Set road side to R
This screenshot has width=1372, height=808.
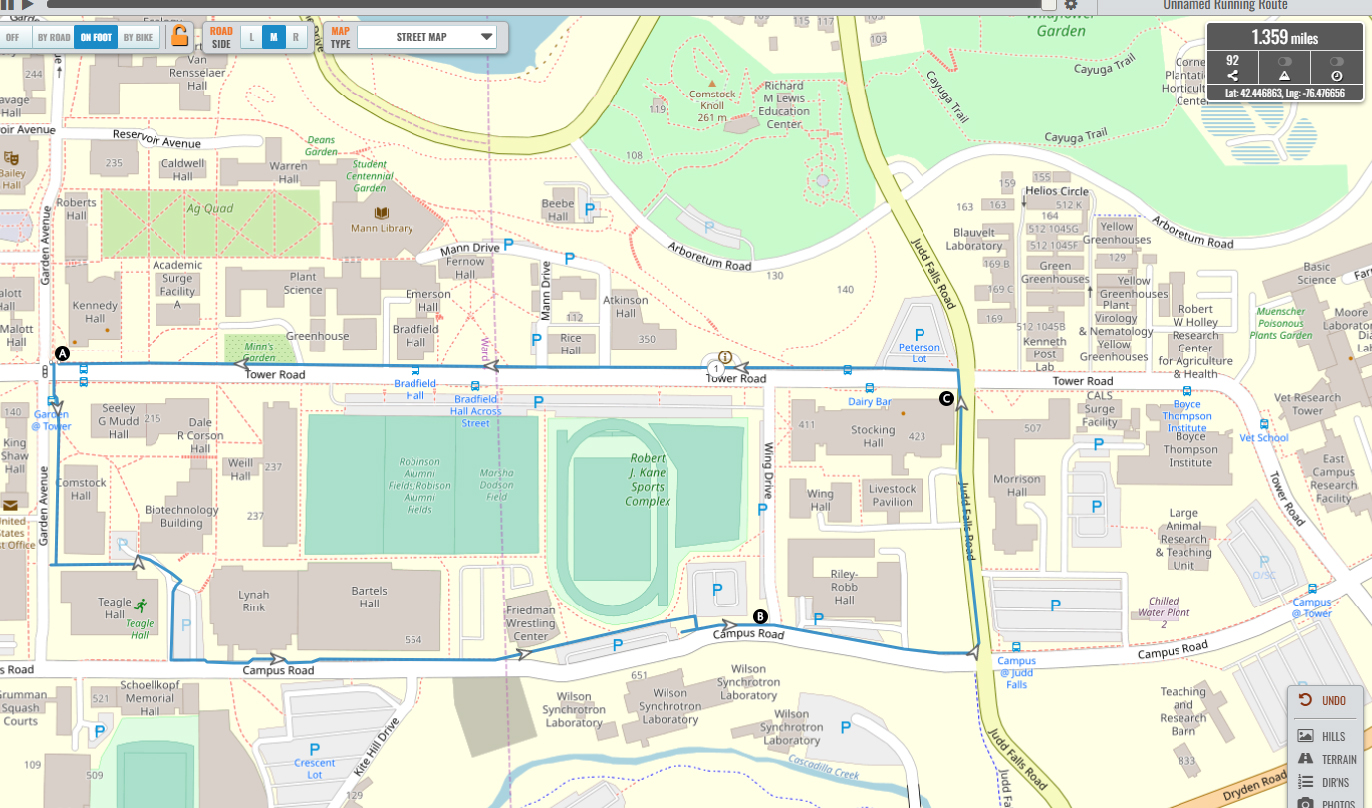295,38
